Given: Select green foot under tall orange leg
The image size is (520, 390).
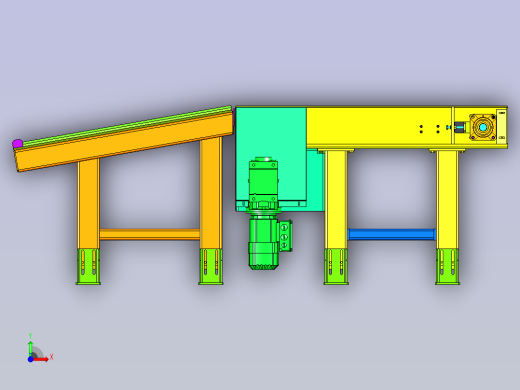Looking at the screenshot, I should point(211,267).
